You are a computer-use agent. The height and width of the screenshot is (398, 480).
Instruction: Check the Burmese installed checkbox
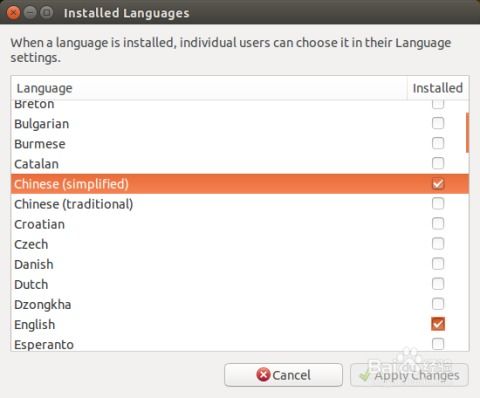438,143
